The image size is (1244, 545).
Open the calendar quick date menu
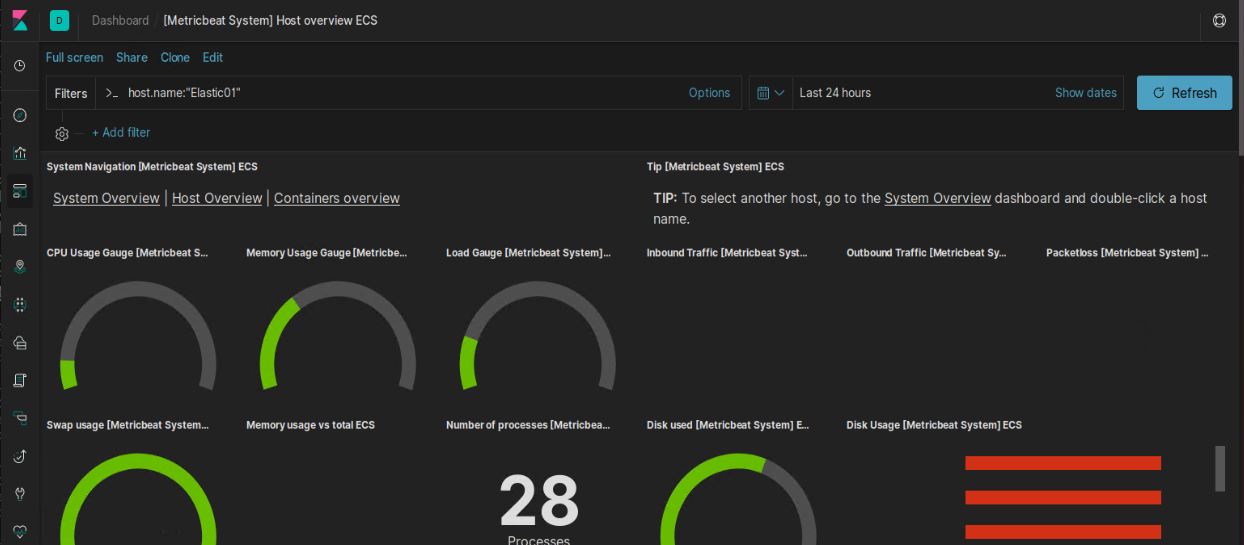point(770,93)
